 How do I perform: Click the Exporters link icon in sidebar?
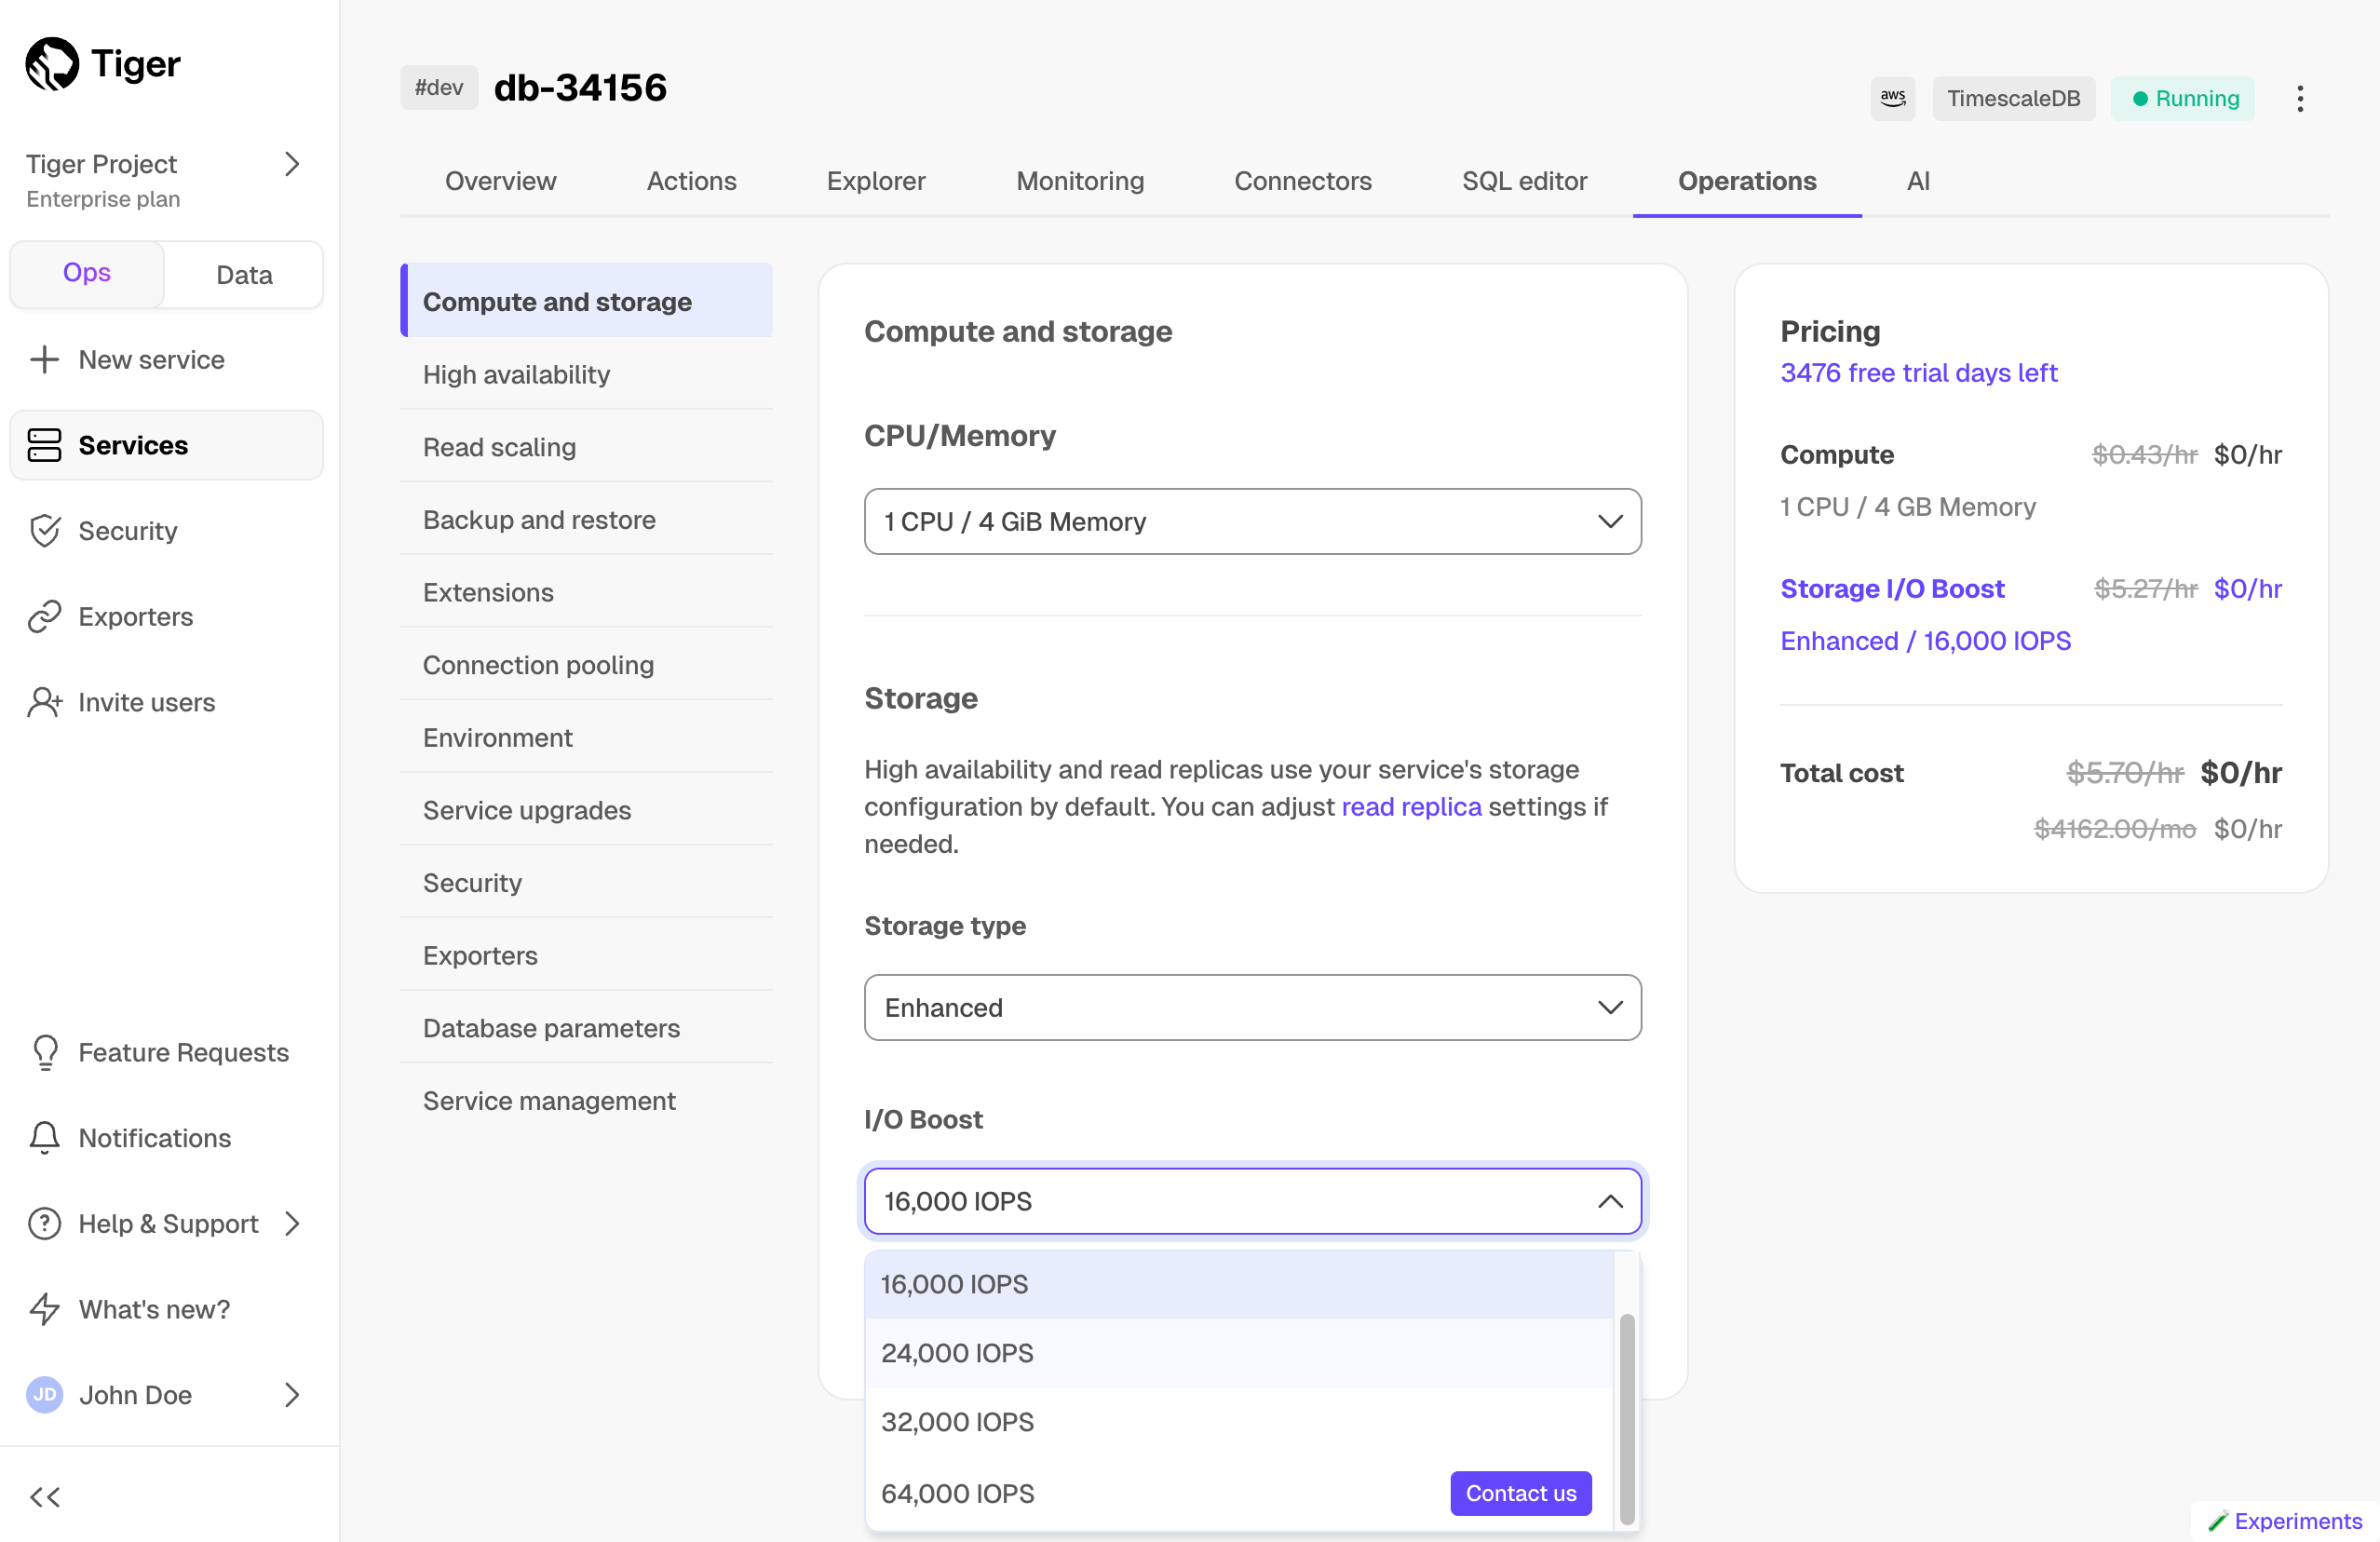(44, 617)
